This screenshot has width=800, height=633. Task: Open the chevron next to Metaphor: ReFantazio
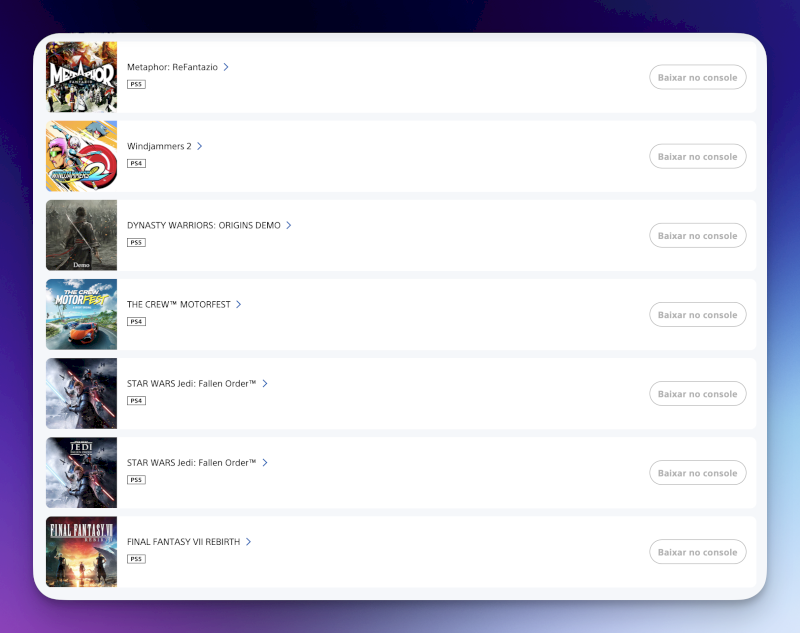[x=226, y=67]
